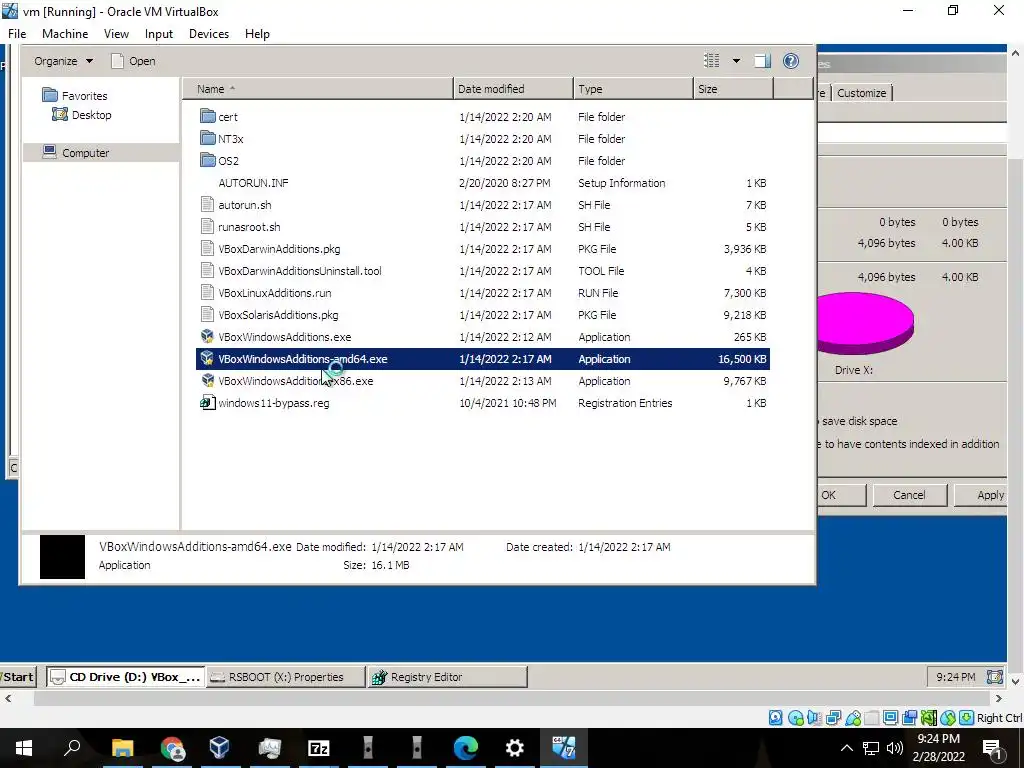Open Microsoft Edge from host taskbar
The width and height of the screenshot is (1024, 768).
pos(466,748)
